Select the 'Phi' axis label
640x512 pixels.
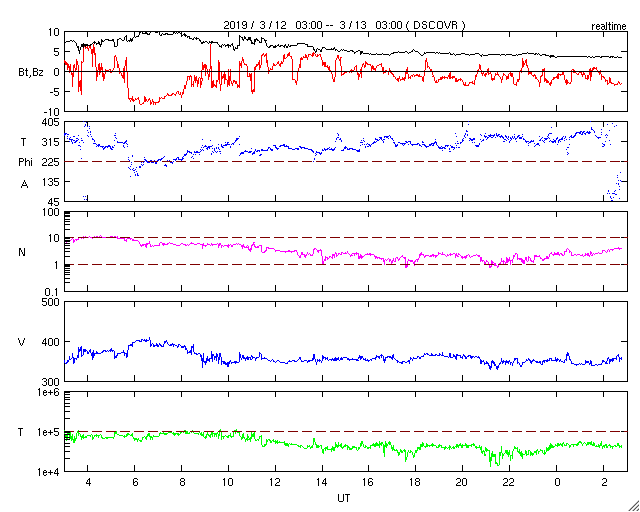click(25, 163)
